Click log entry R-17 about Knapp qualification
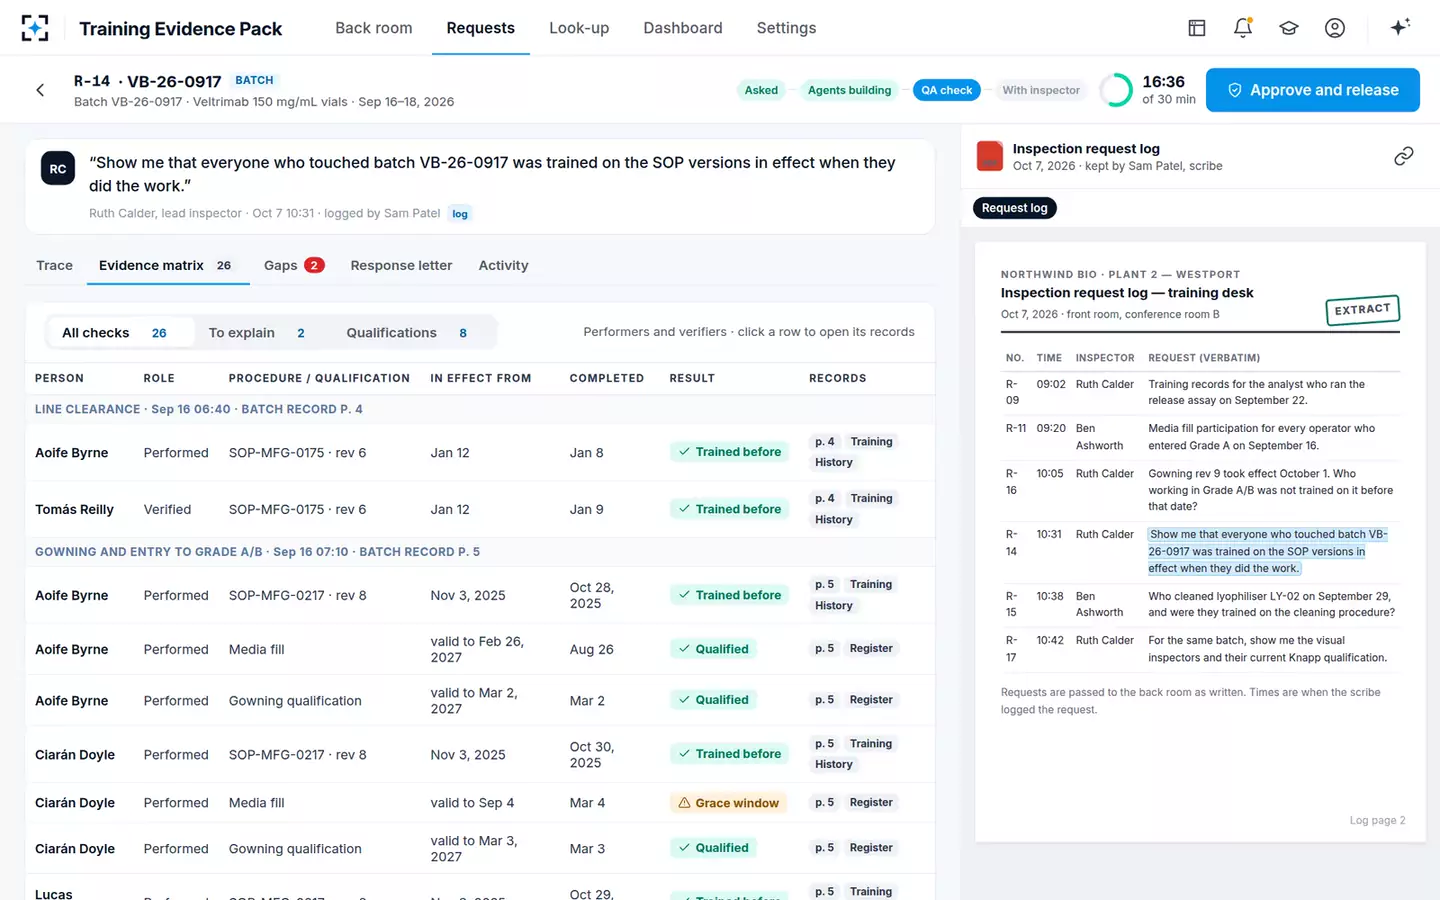Viewport: 1440px width, 900px height. click(x=1200, y=649)
